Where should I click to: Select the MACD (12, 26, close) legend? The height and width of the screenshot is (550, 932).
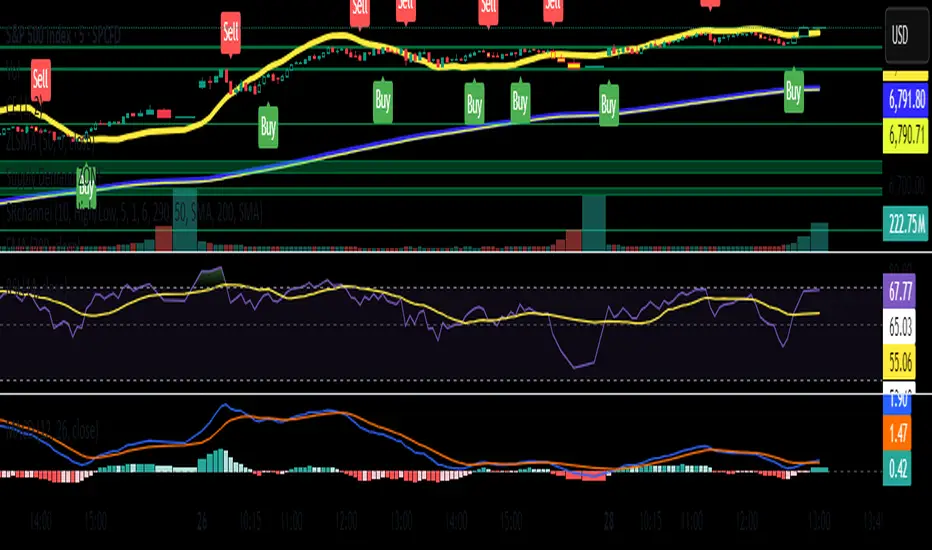point(52,431)
